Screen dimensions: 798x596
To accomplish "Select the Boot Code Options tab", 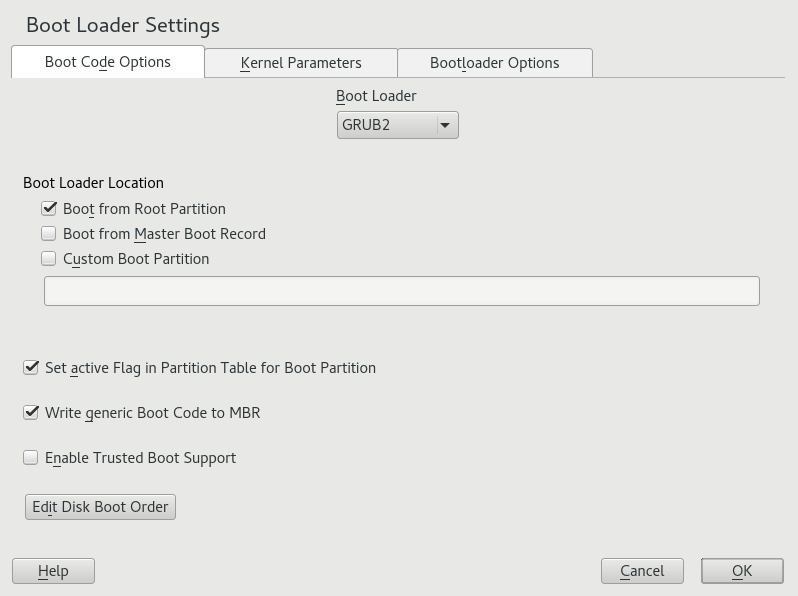I will pos(108,62).
